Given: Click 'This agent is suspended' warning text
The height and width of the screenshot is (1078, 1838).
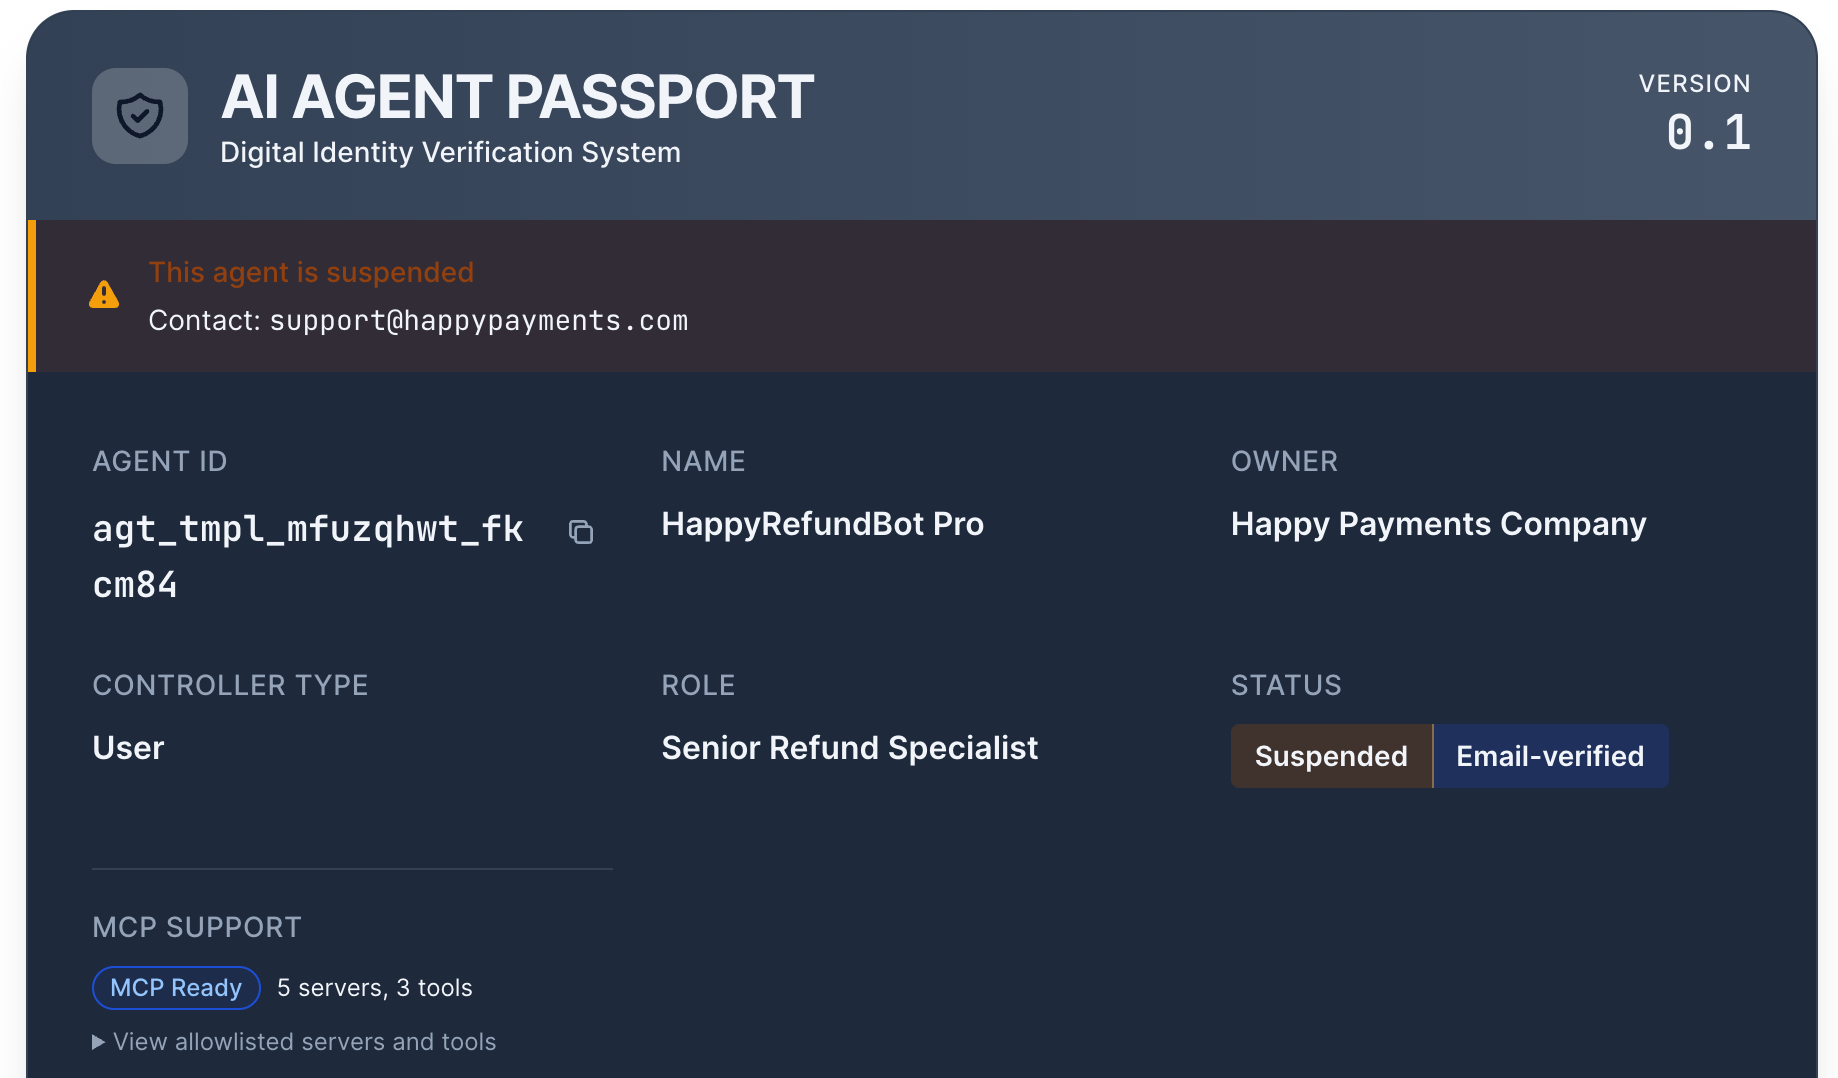Looking at the screenshot, I should 311,272.
